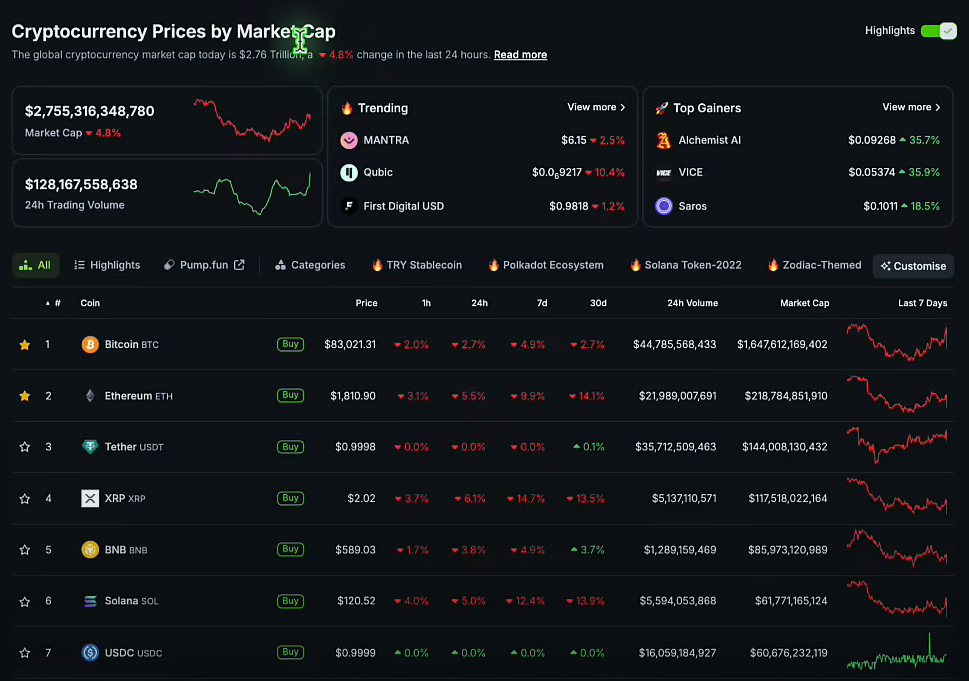
Task: Expand Top Gainers with View more
Action: [x=911, y=107]
